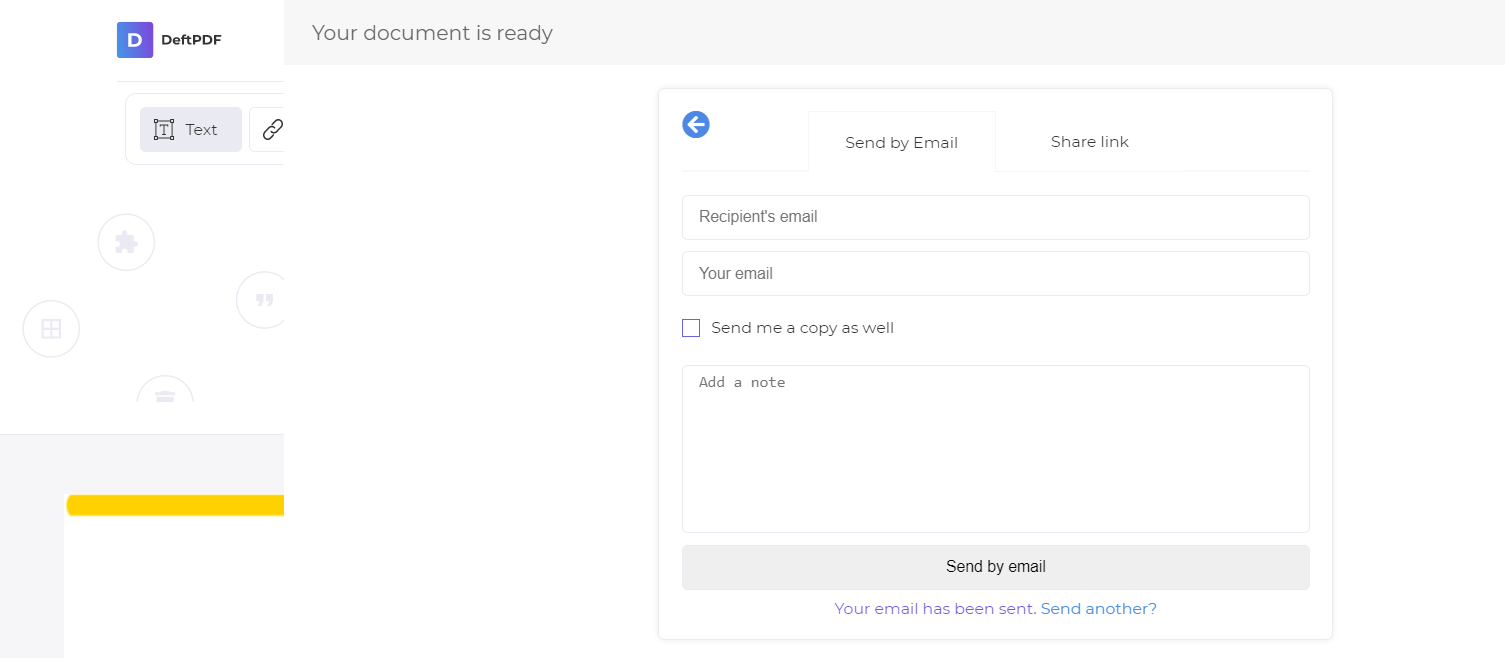Click the DeftPDF logo
This screenshot has width=1505, height=658.
169,39
